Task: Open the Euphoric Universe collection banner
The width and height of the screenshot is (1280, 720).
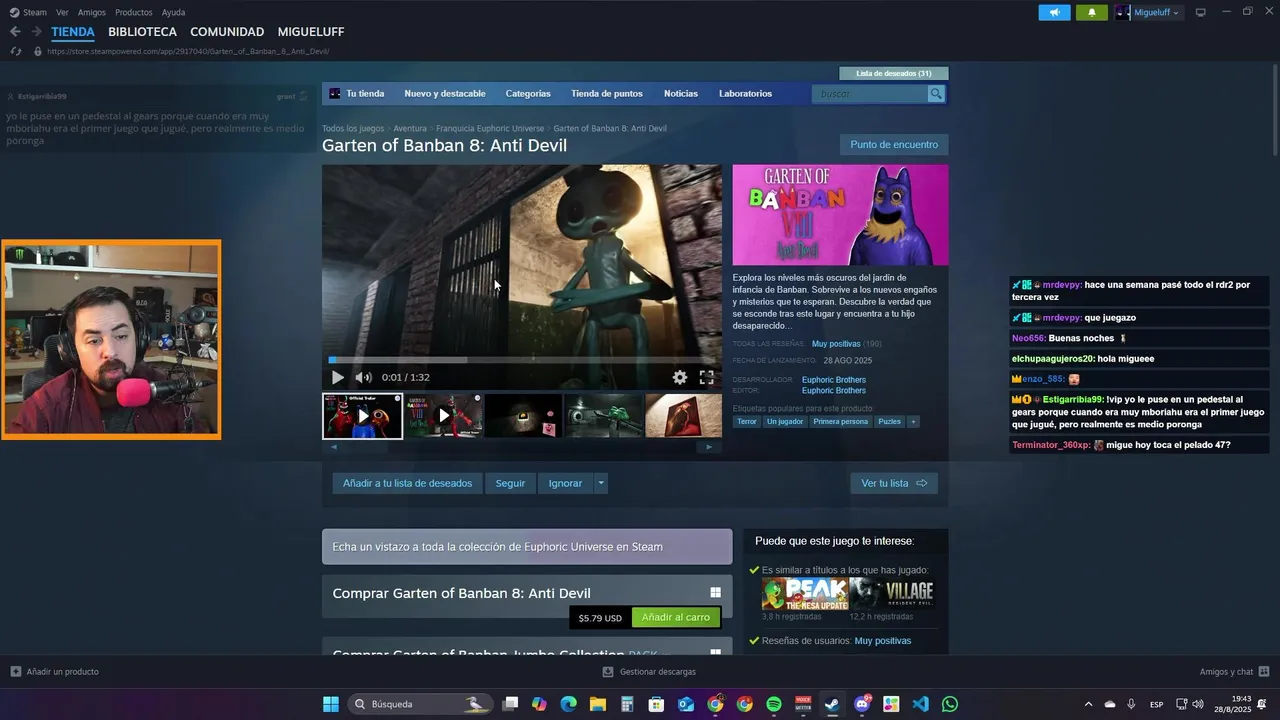Action: 527,547
